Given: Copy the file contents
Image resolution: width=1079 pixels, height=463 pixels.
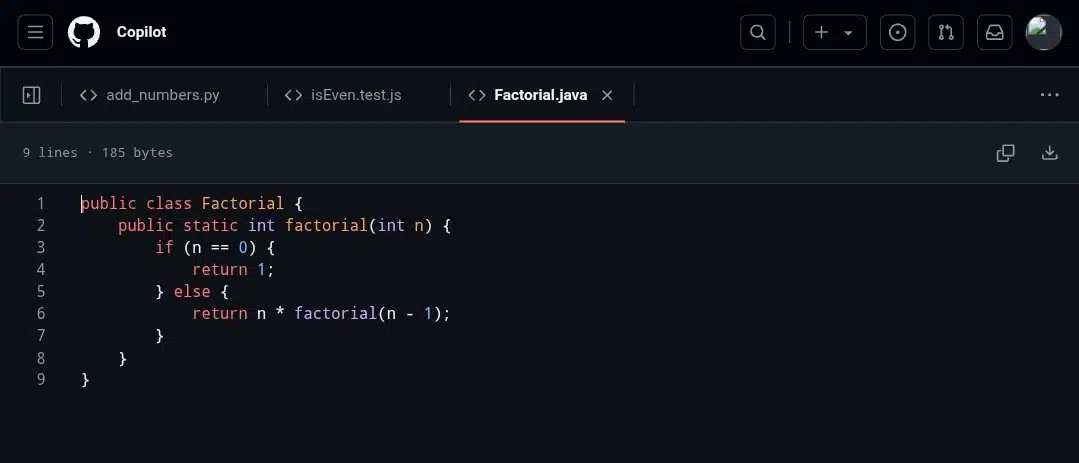Looking at the screenshot, I should click(x=1005, y=153).
